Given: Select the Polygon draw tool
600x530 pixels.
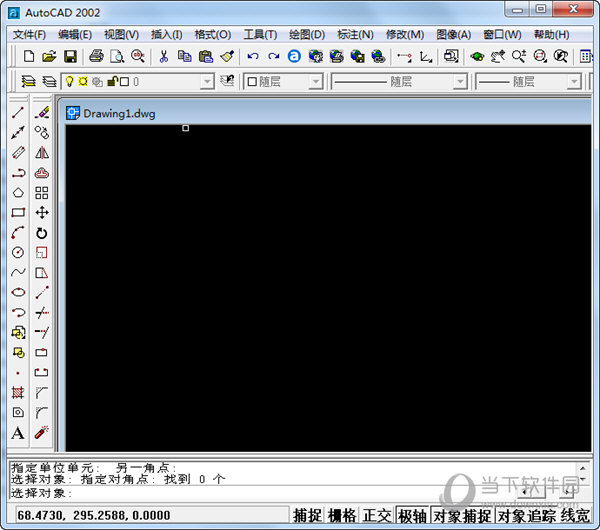Looking at the screenshot, I should click(x=18, y=192).
